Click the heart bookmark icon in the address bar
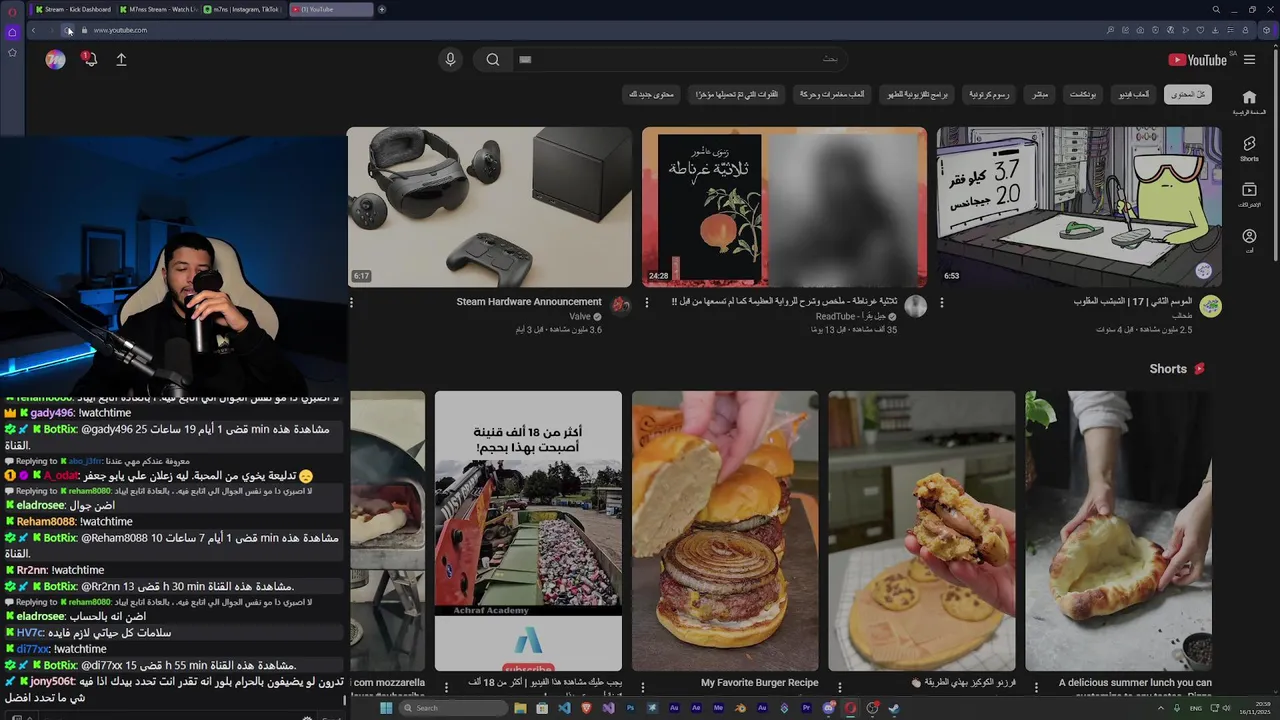This screenshot has height=720, width=1280. tap(1200, 30)
